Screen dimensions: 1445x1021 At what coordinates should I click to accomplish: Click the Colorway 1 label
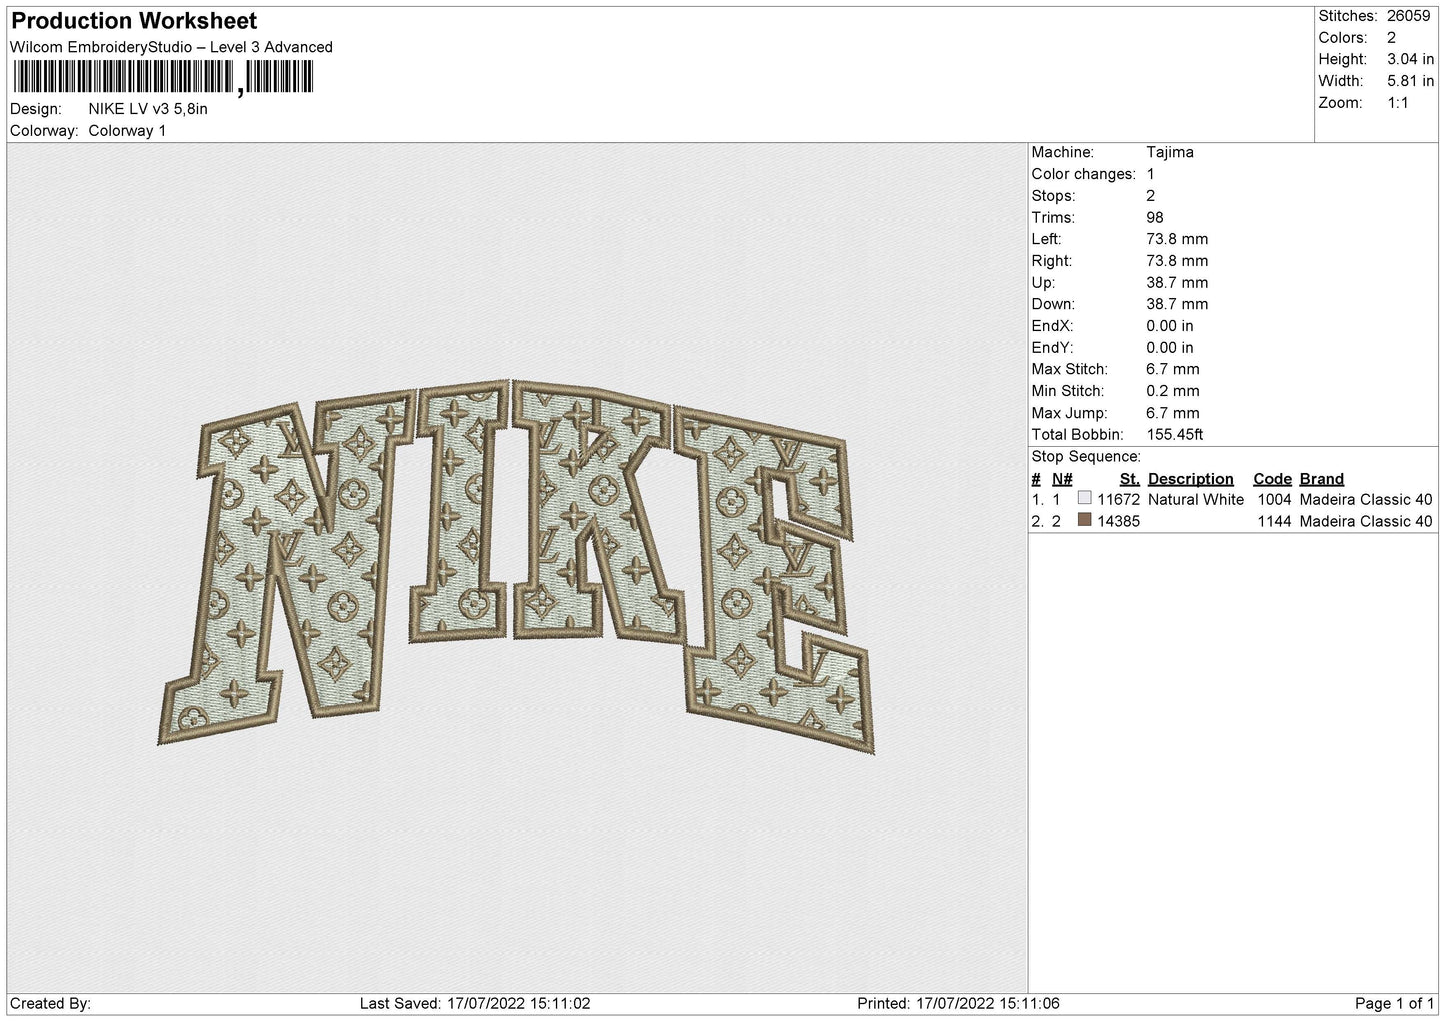pyautogui.click(x=127, y=131)
